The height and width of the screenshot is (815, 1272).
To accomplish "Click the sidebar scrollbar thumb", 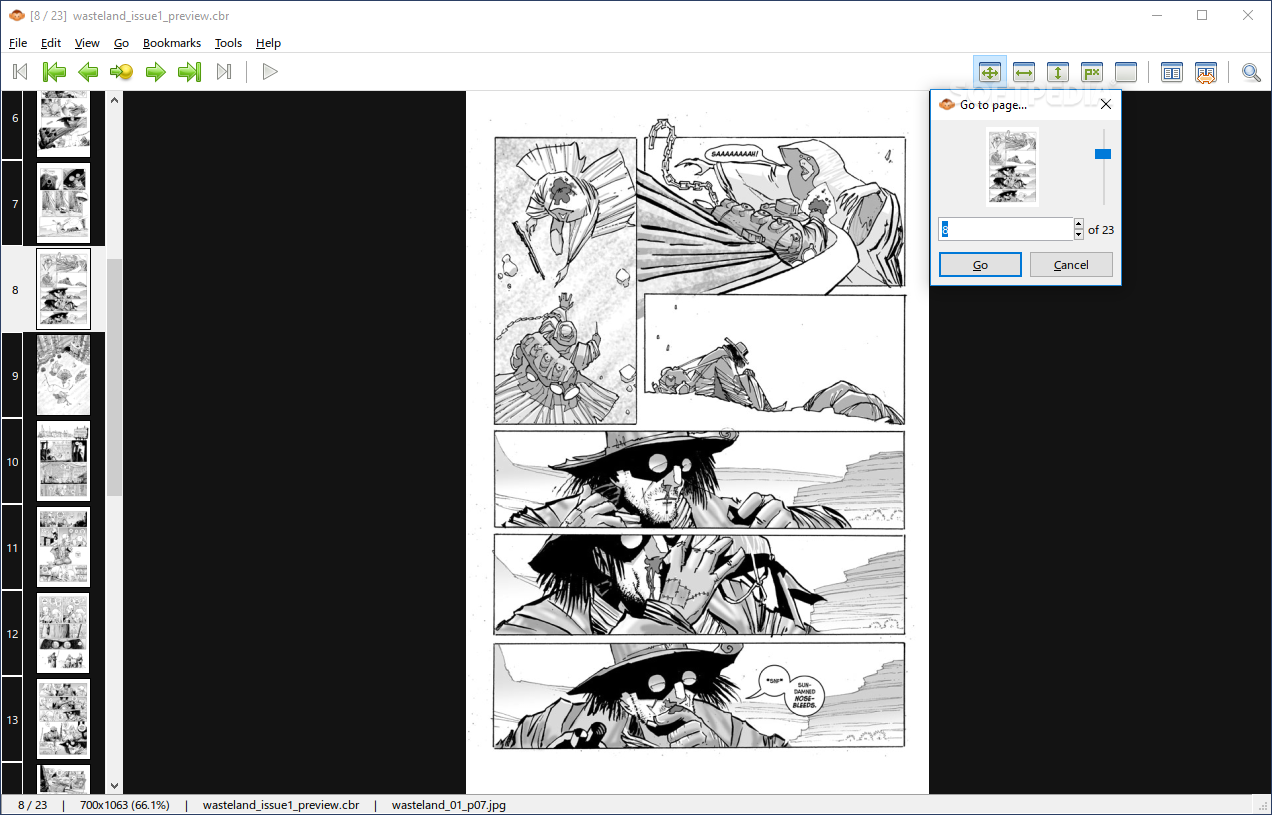I will coord(114,377).
